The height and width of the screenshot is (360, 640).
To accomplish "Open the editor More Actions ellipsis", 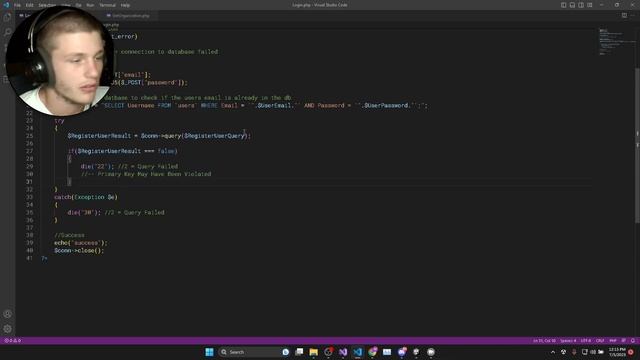I will [x=633, y=16].
